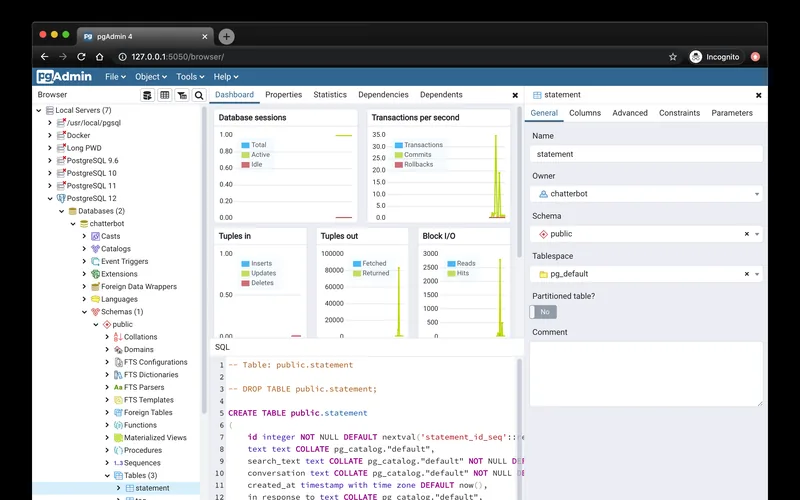Open the Advanced tab
The width and height of the screenshot is (800, 500).
(630, 113)
